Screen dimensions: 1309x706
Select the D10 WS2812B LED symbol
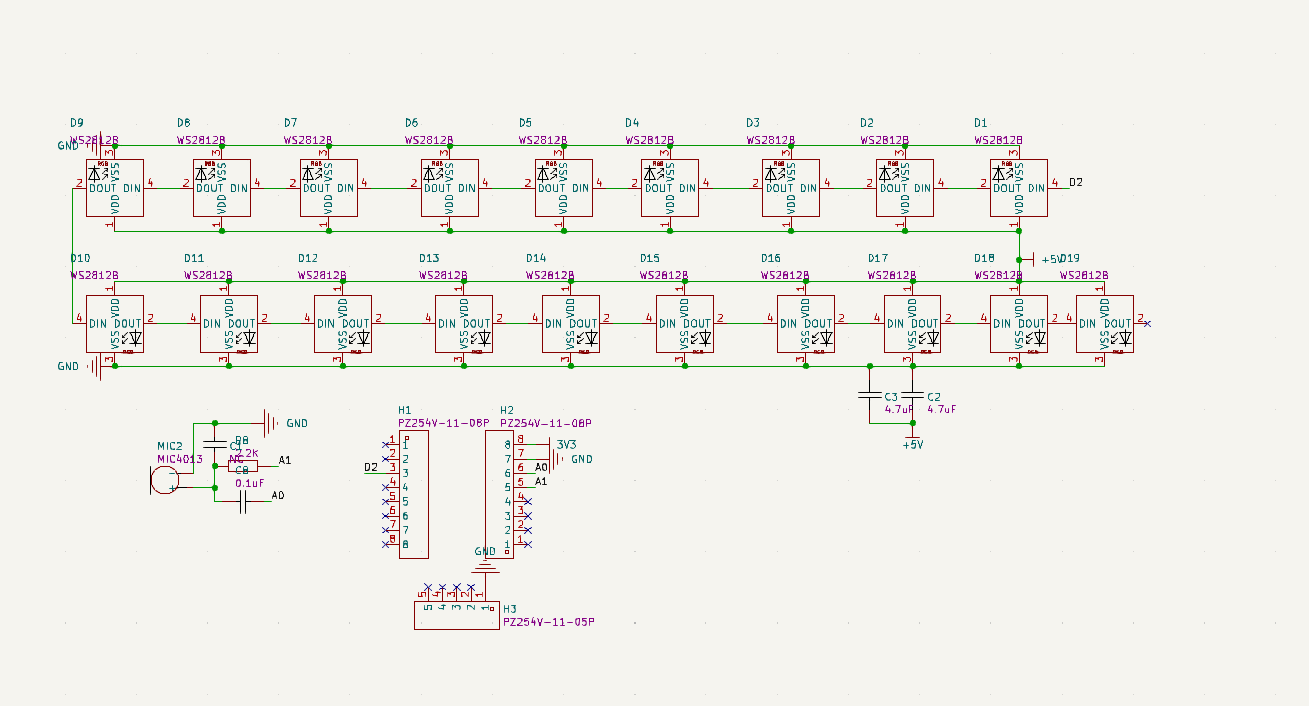(114, 323)
